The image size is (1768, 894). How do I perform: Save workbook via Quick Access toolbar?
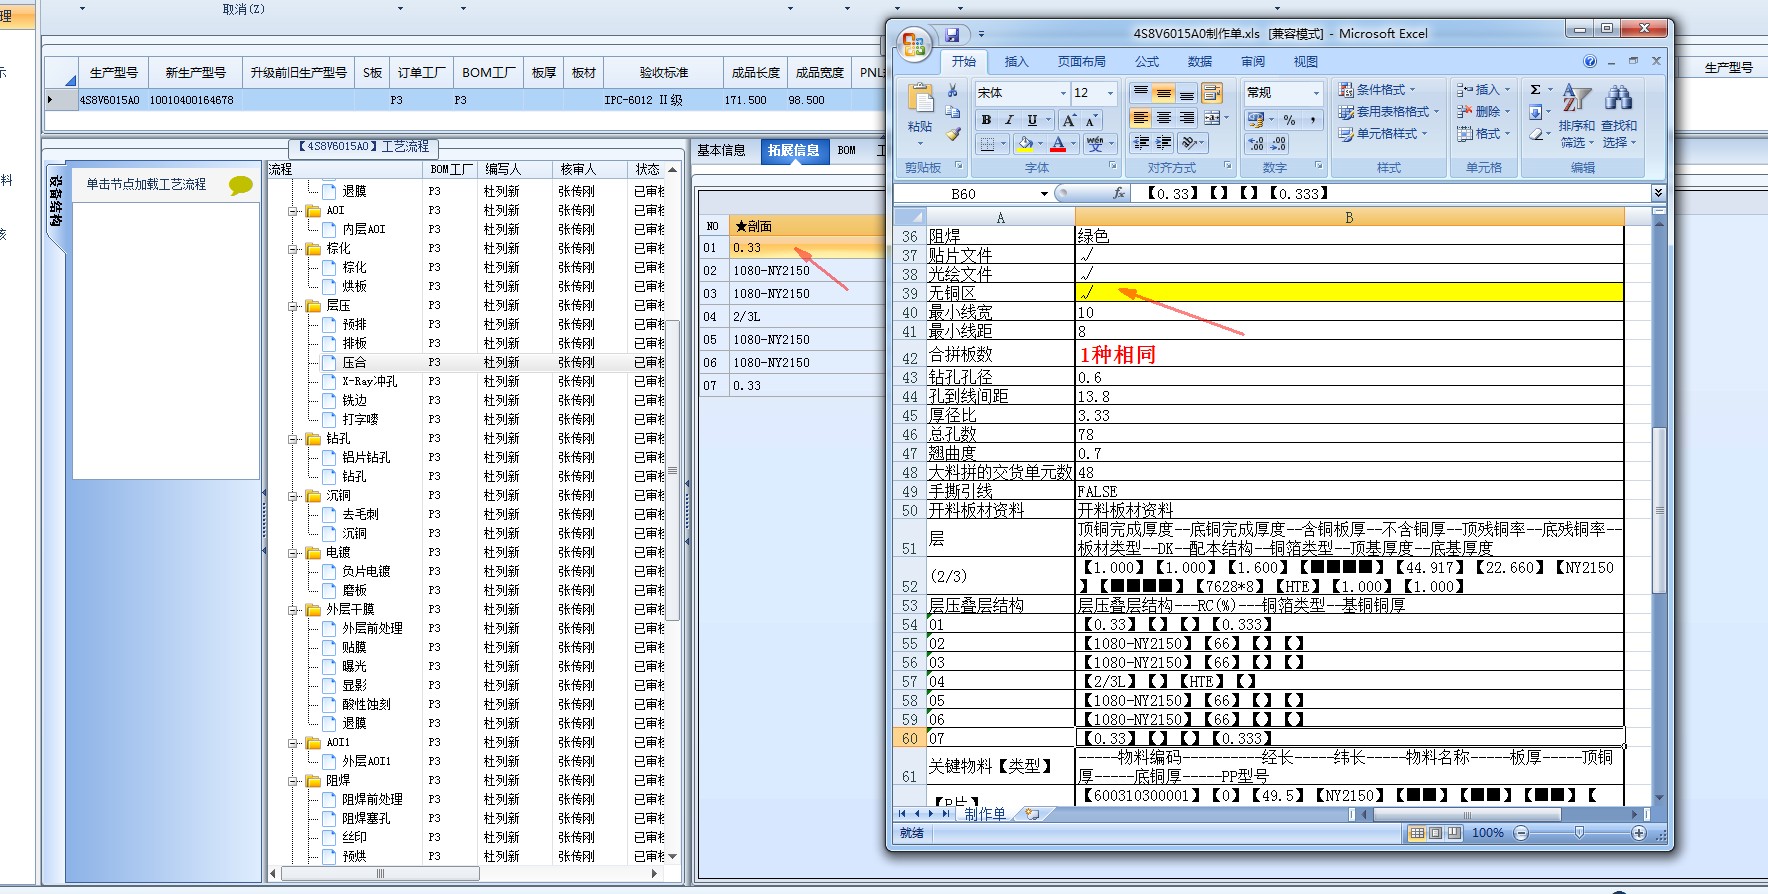coord(951,34)
